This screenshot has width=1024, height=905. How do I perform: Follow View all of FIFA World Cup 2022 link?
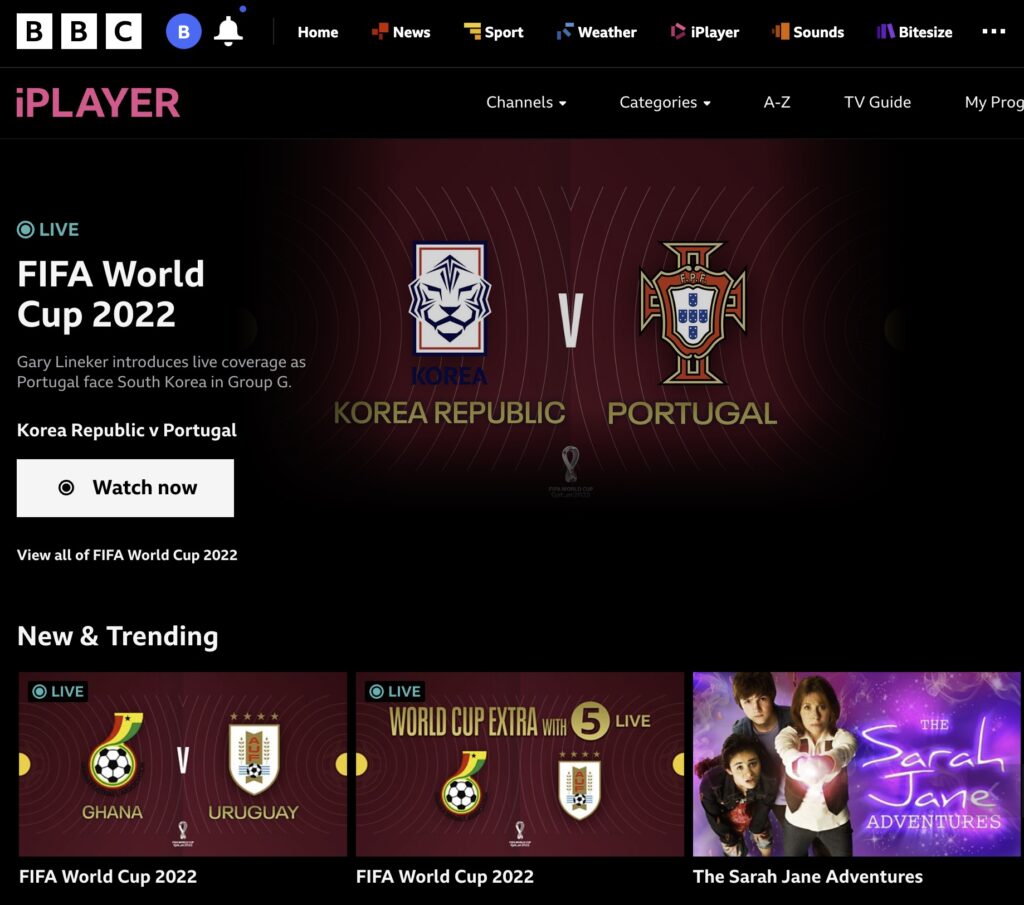[x=127, y=555]
